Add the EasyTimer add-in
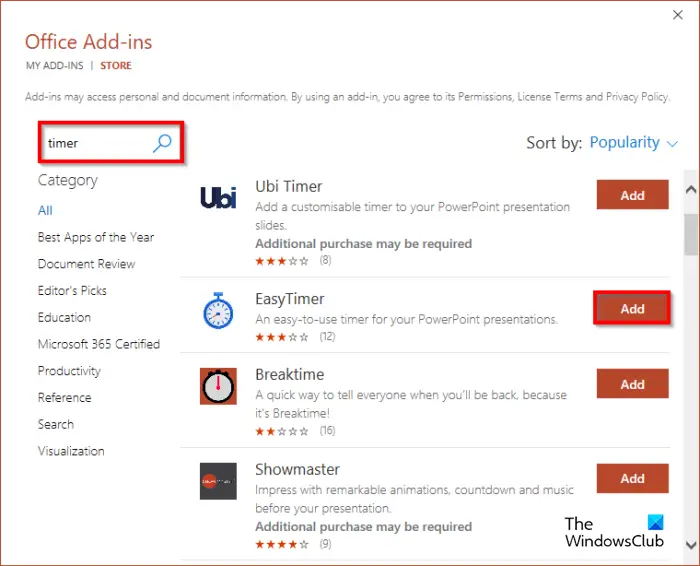Screen dimensions: 700x566 point(633,308)
